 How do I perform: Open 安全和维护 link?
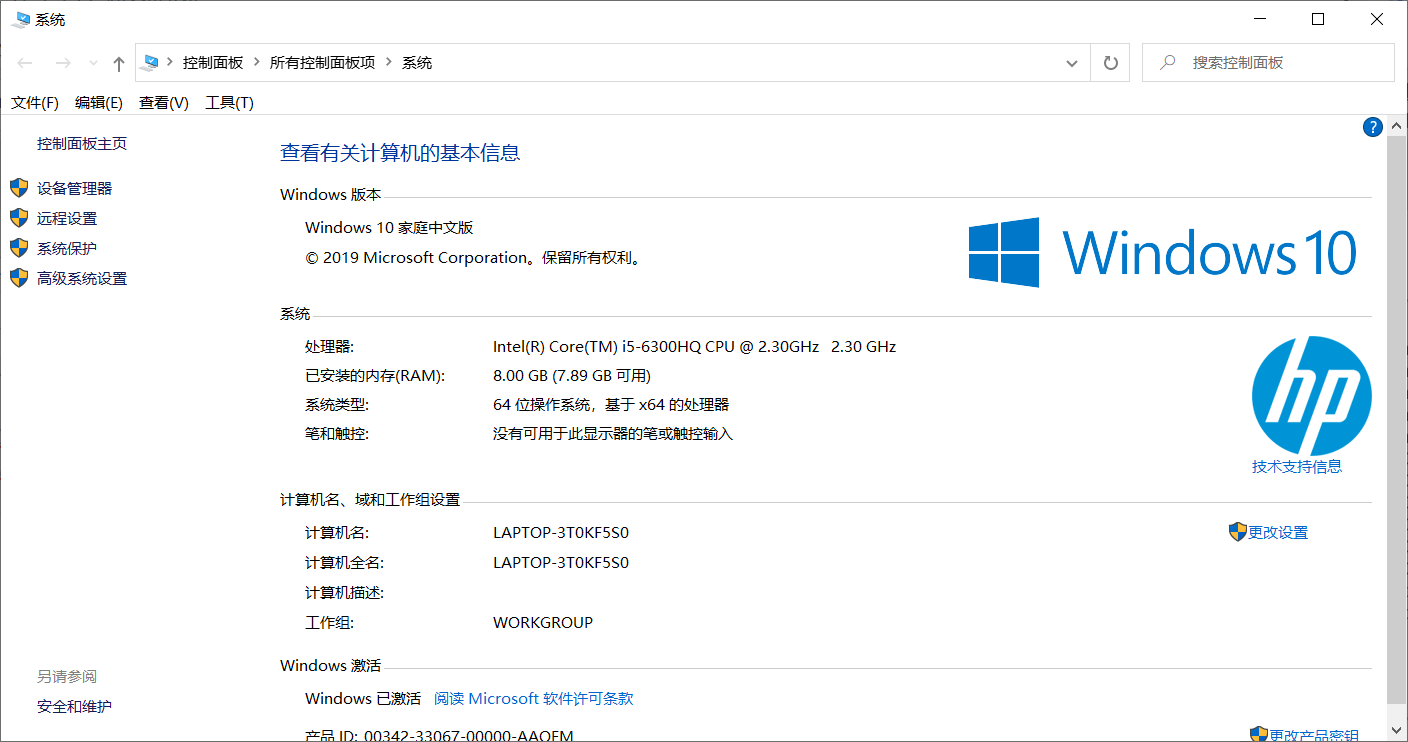75,707
